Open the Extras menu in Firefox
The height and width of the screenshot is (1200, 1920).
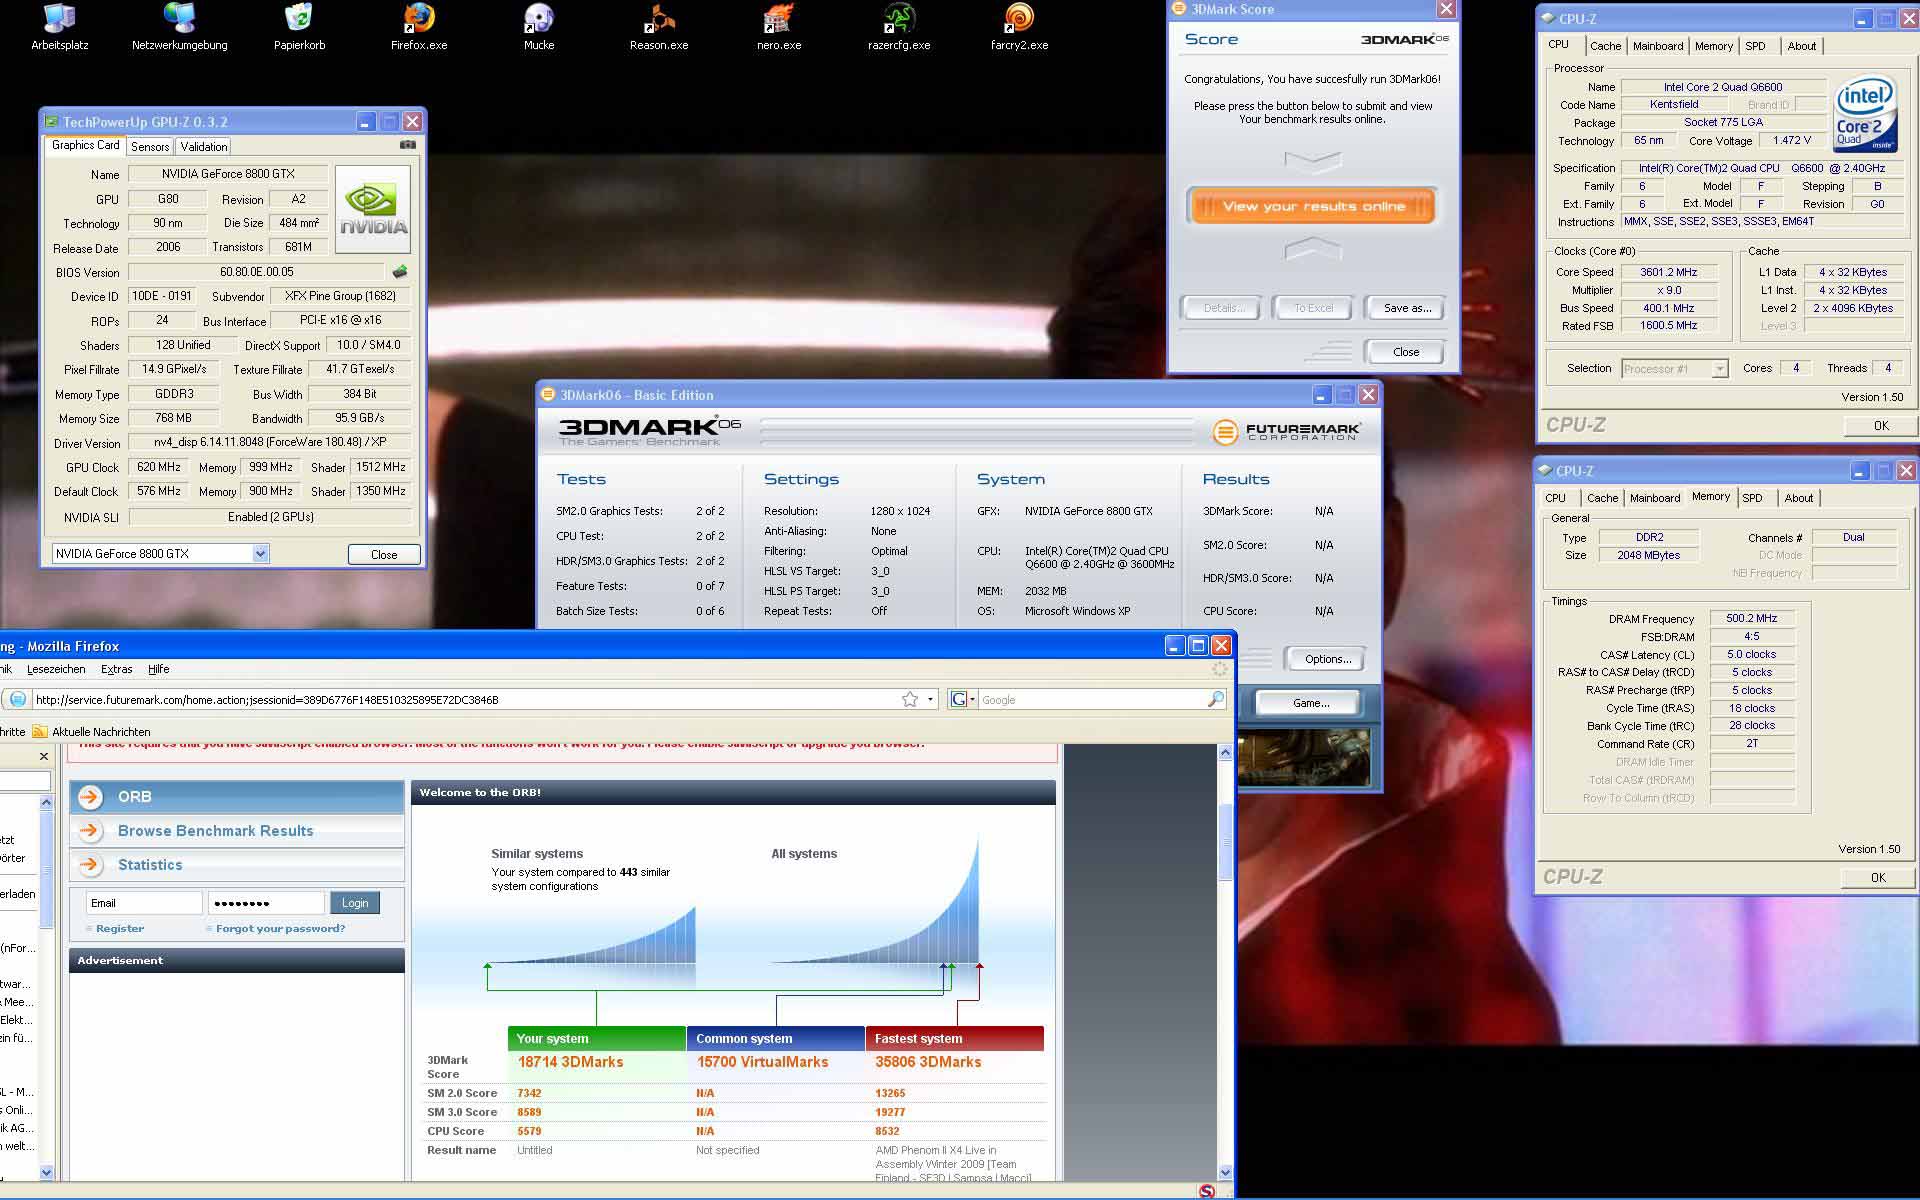[x=117, y=670]
